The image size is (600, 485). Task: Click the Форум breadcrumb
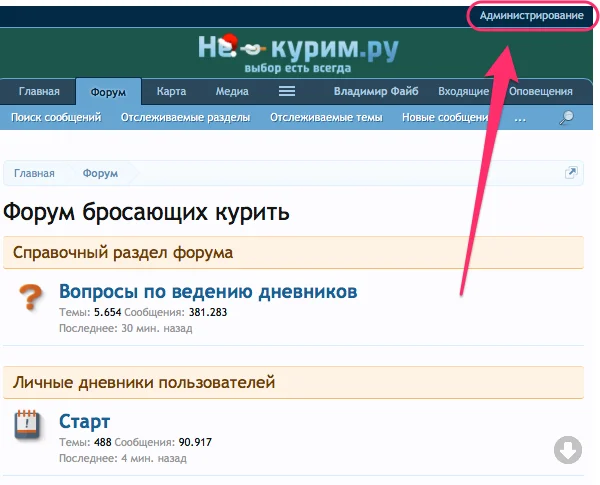[100, 173]
